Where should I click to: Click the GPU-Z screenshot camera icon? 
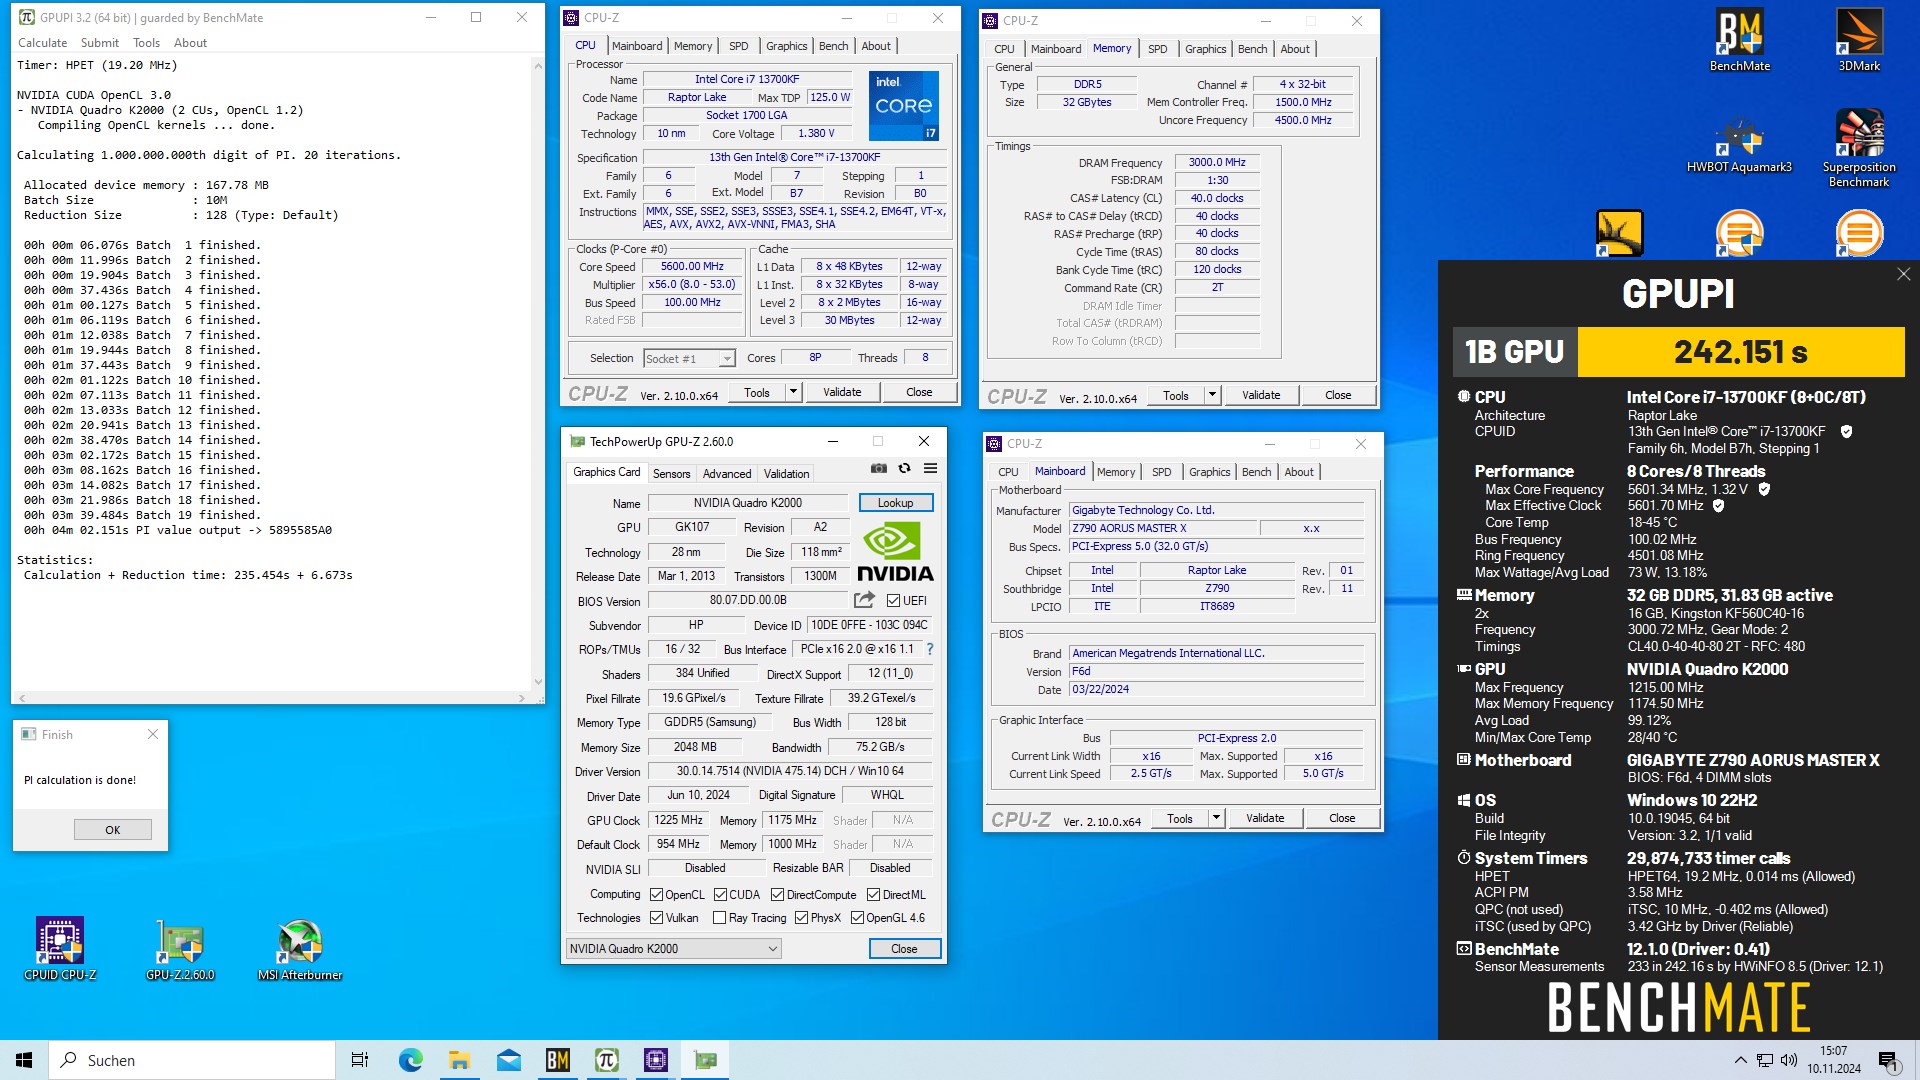(x=878, y=468)
